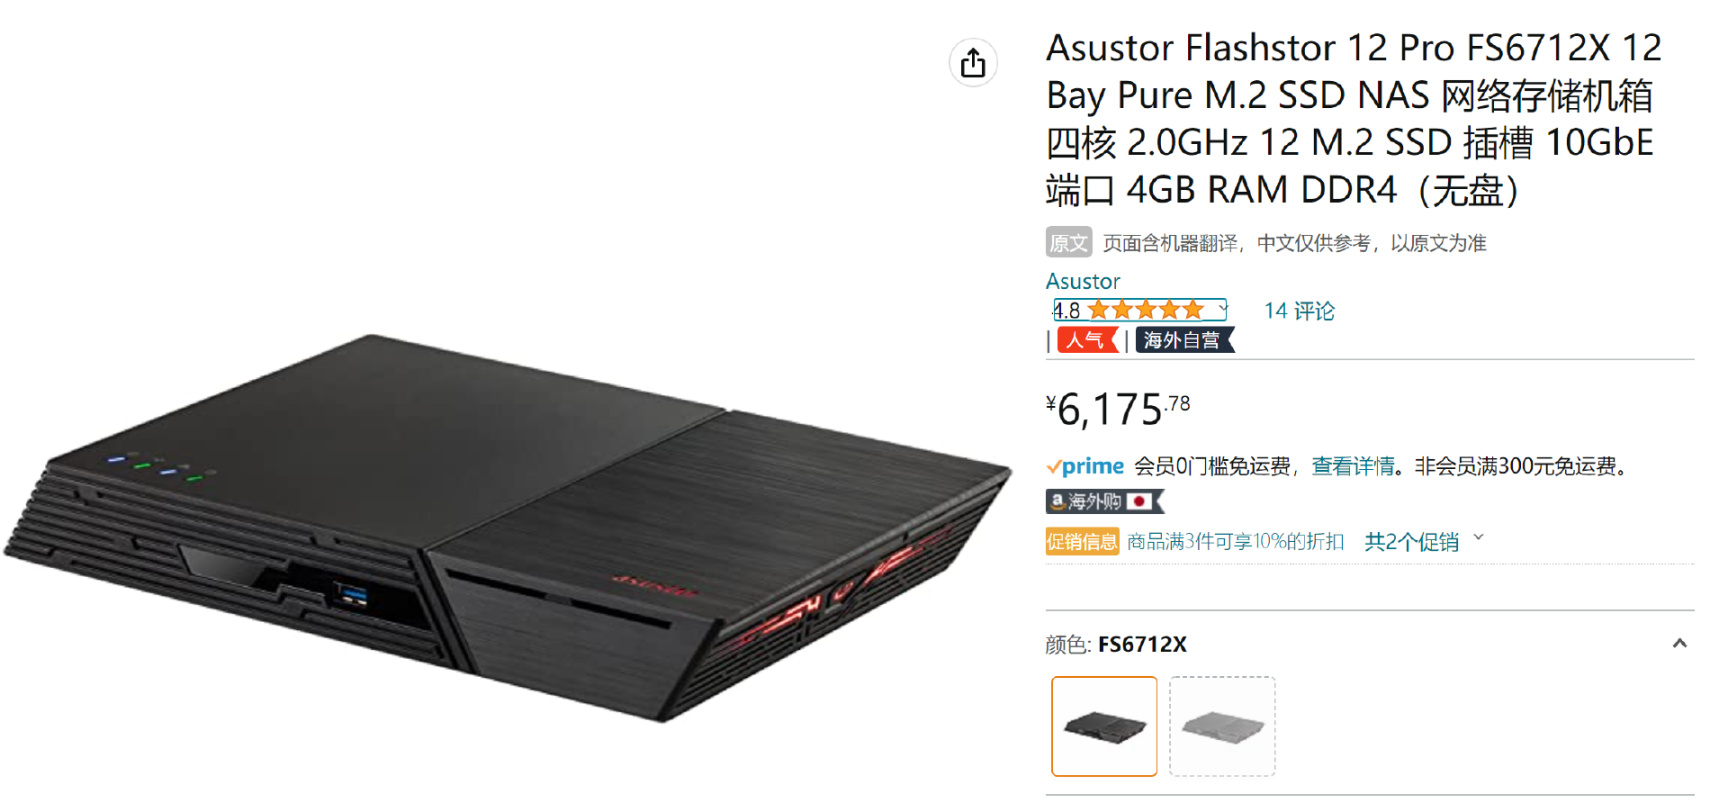Collapse the 颜色 FS6712X section chevron
This screenshot has width=1728, height=812.
(x=1679, y=644)
